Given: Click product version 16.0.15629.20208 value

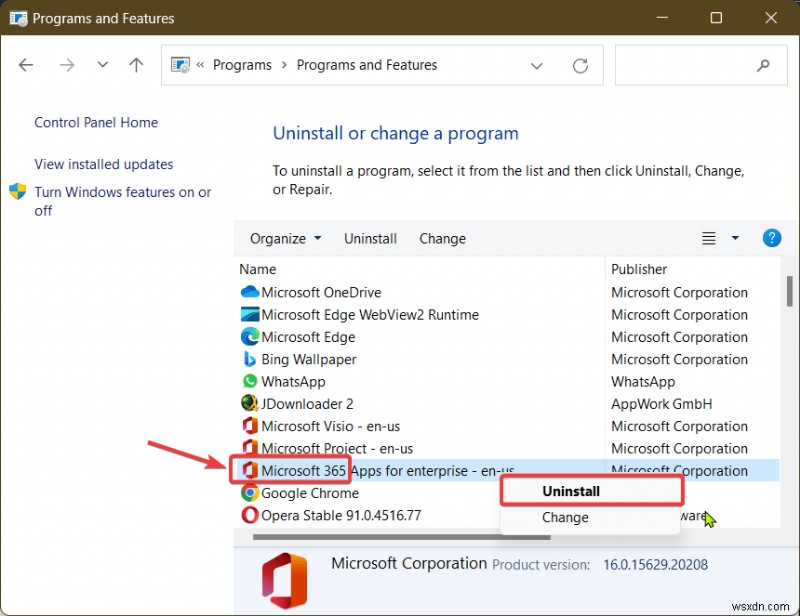Looking at the screenshot, I should point(655,565).
